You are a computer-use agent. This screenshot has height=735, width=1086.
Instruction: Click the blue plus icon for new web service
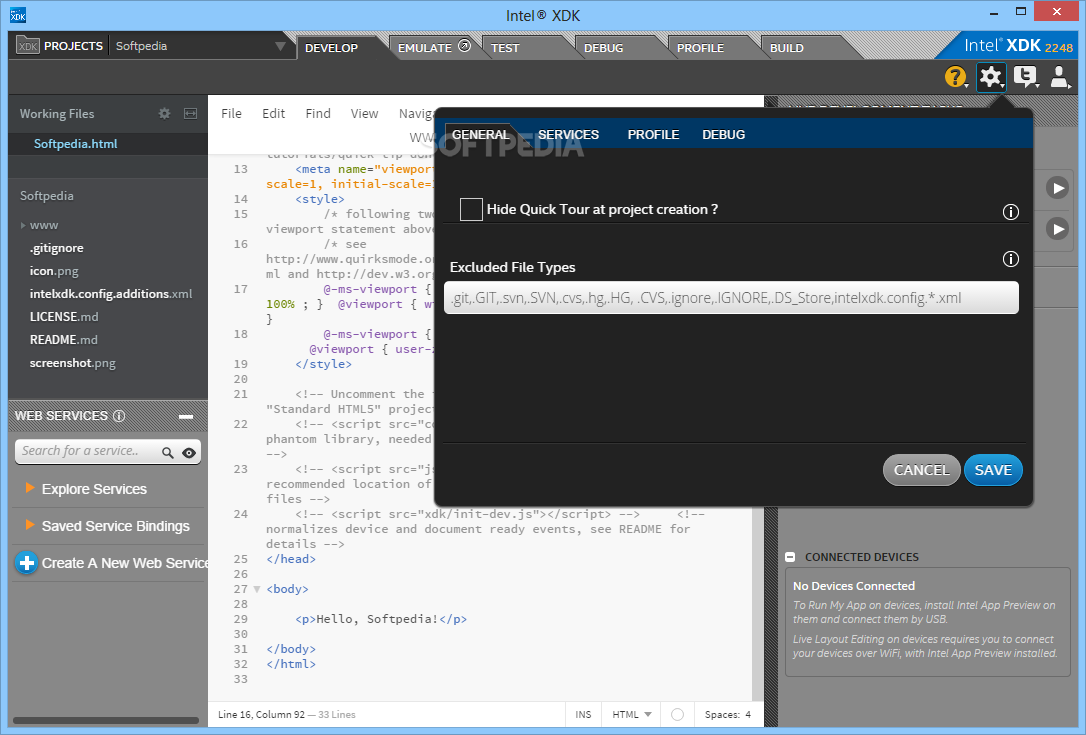tap(26, 563)
